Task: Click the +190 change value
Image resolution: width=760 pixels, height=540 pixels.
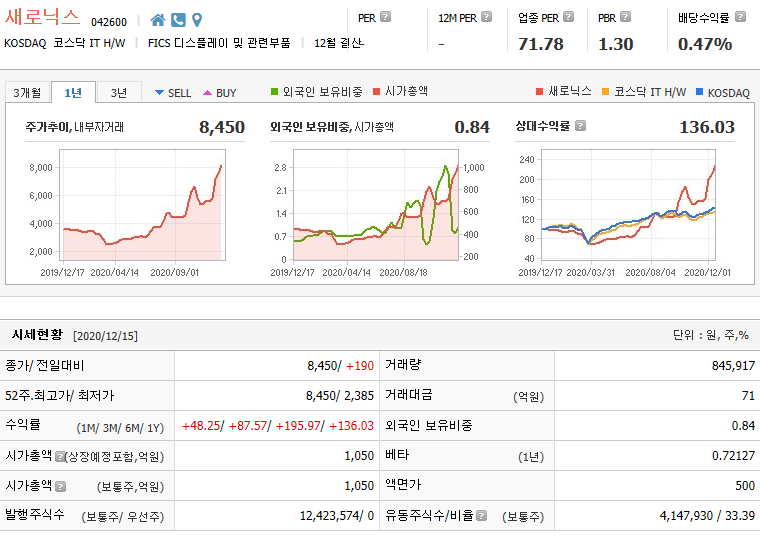Action: point(360,365)
